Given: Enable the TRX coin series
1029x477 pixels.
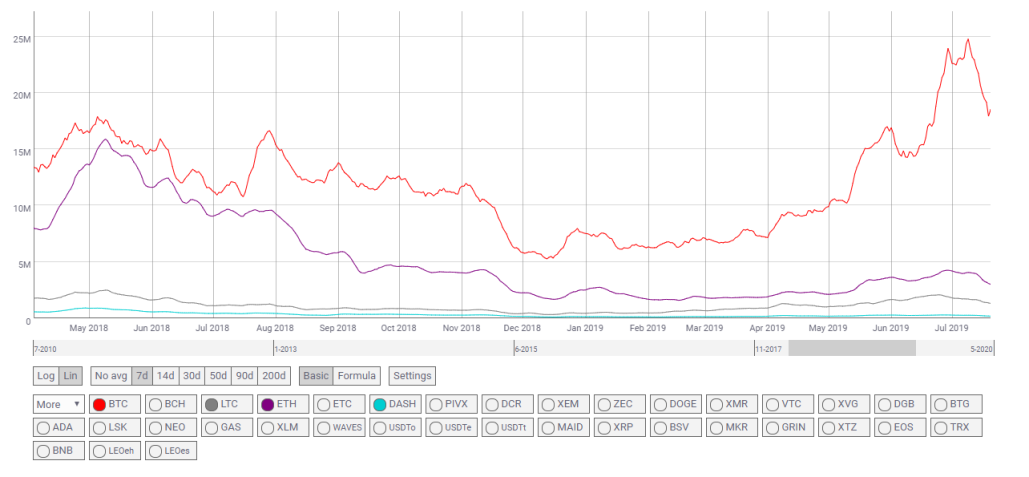Looking at the screenshot, I should click(x=955, y=428).
